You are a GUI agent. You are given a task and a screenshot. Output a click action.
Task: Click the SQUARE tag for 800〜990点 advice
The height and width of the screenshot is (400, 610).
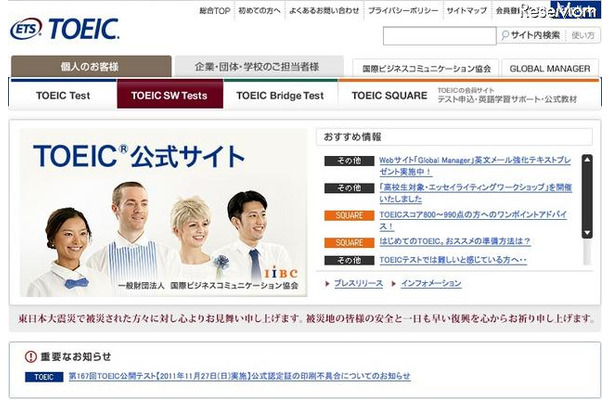(x=349, y=216)
